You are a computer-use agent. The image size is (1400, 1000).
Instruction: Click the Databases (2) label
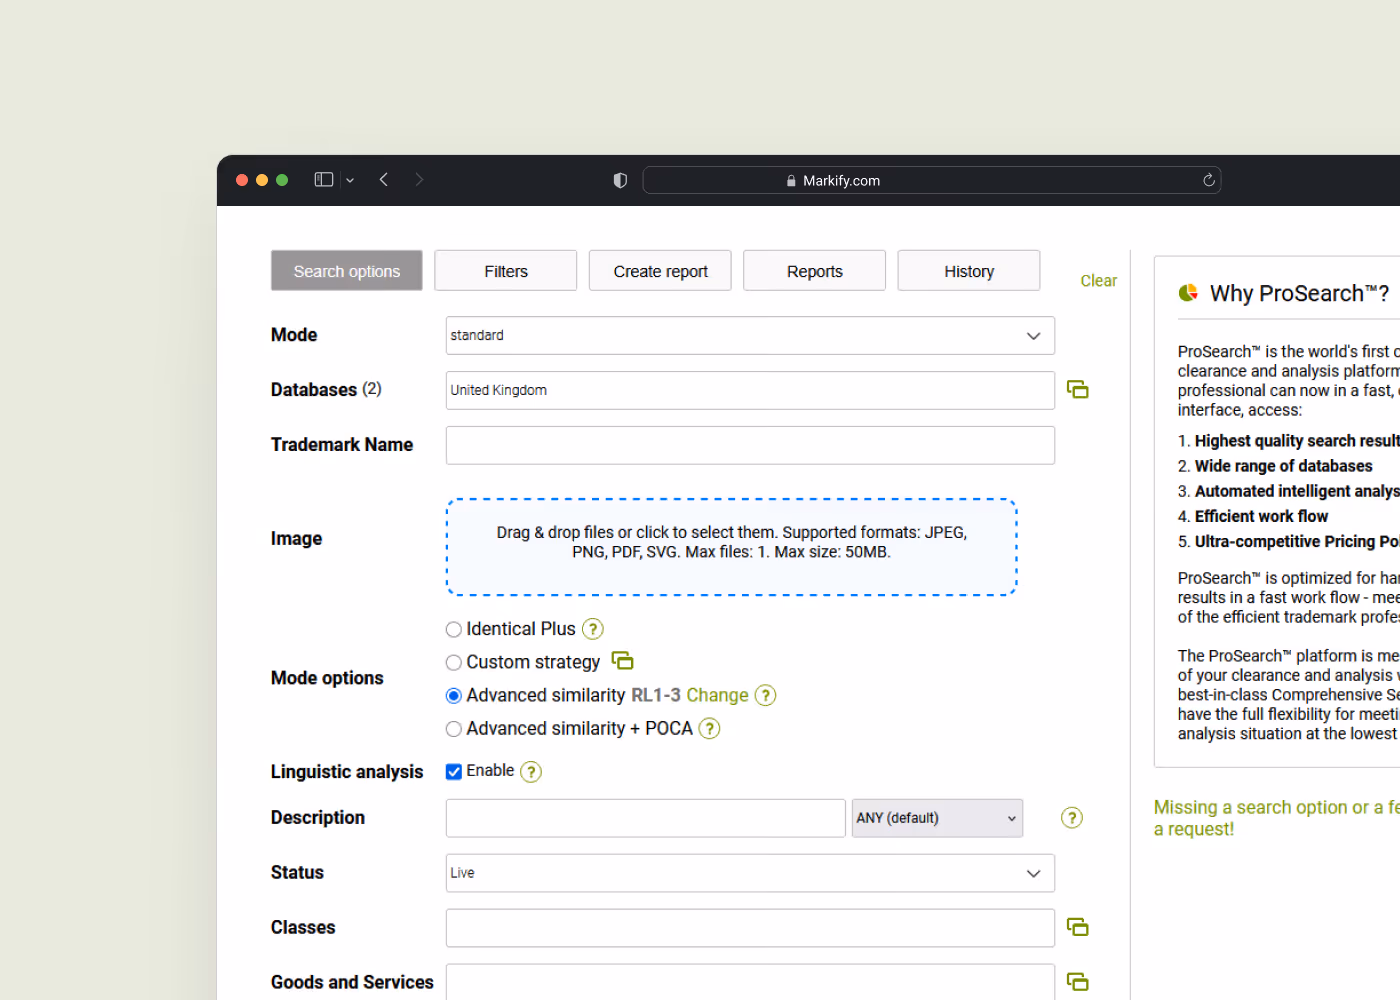(326, 389)
